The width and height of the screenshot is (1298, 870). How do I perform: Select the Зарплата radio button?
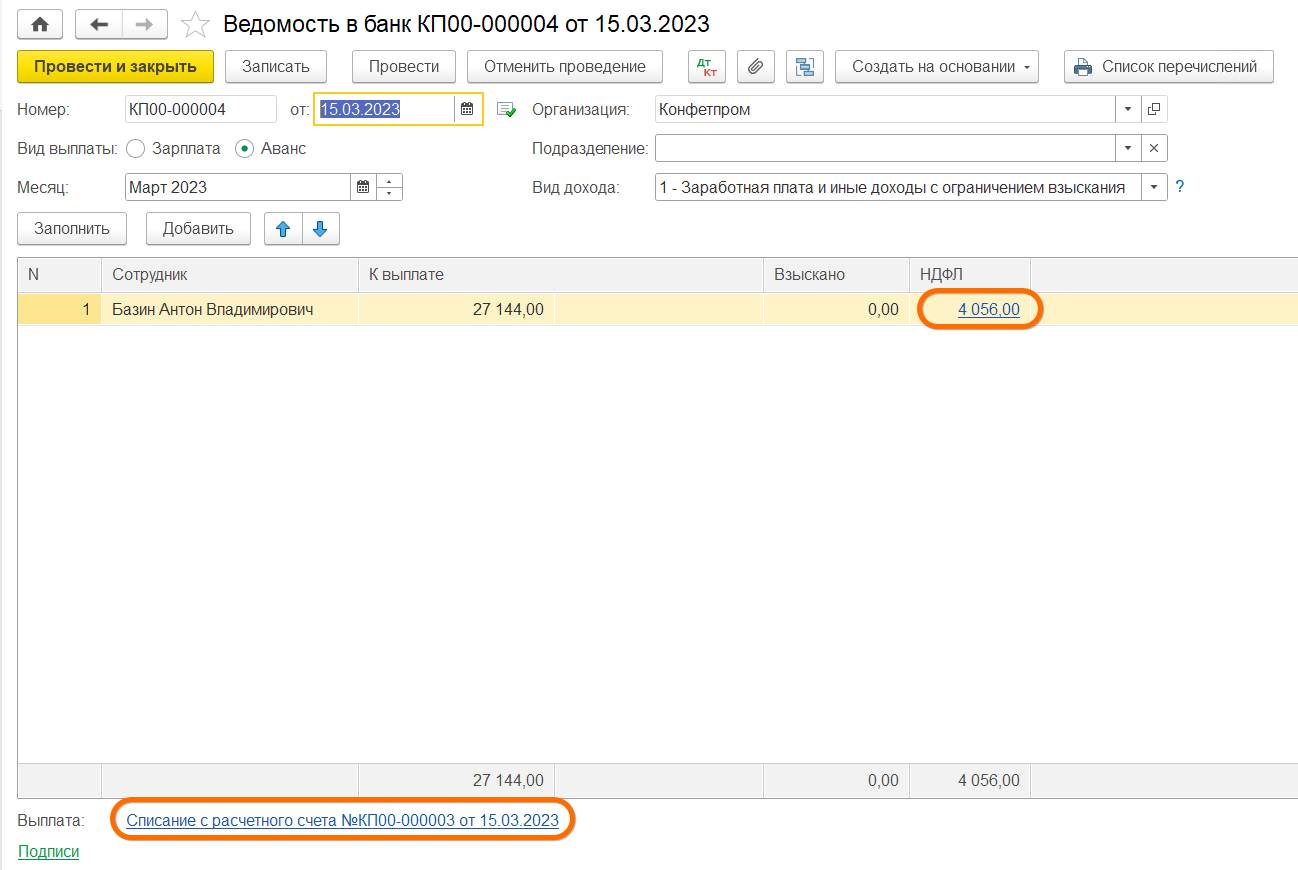point(136,148)
